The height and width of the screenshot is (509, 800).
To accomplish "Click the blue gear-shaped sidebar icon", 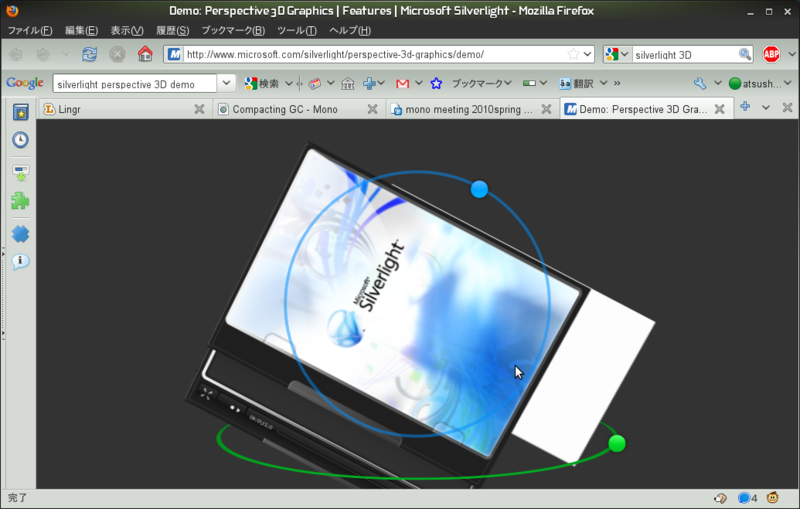I will coord(20,234).
